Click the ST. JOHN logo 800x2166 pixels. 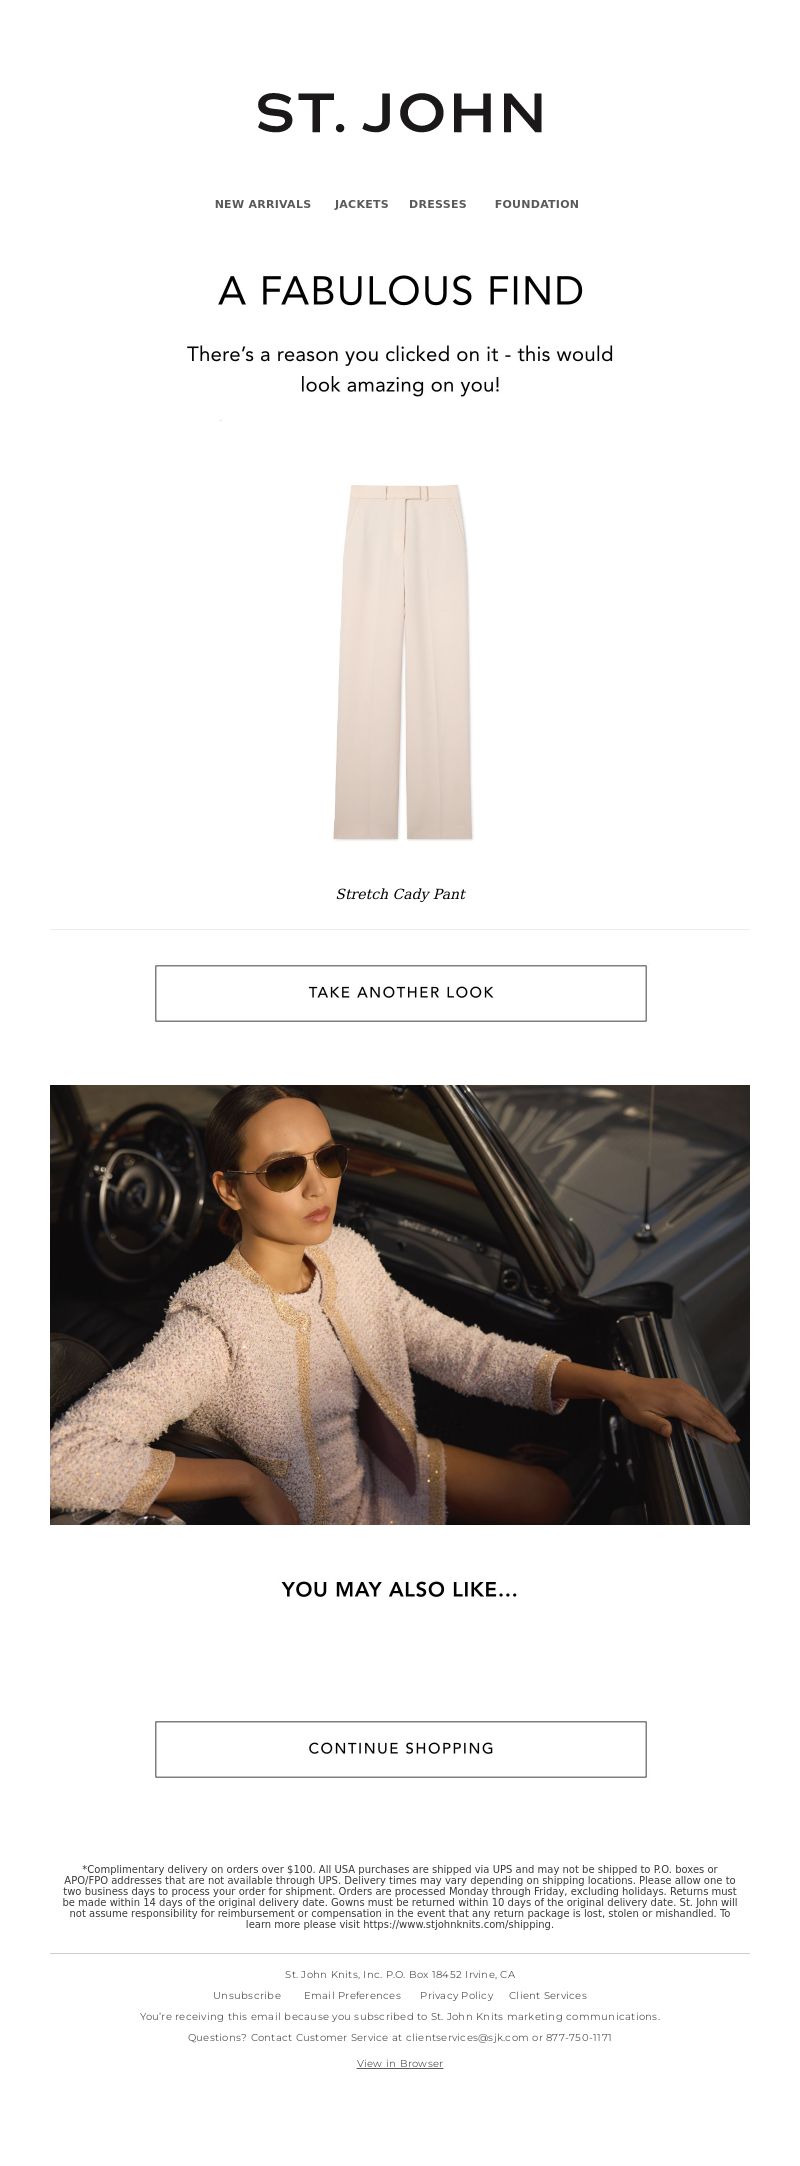[x=400, y=113]
